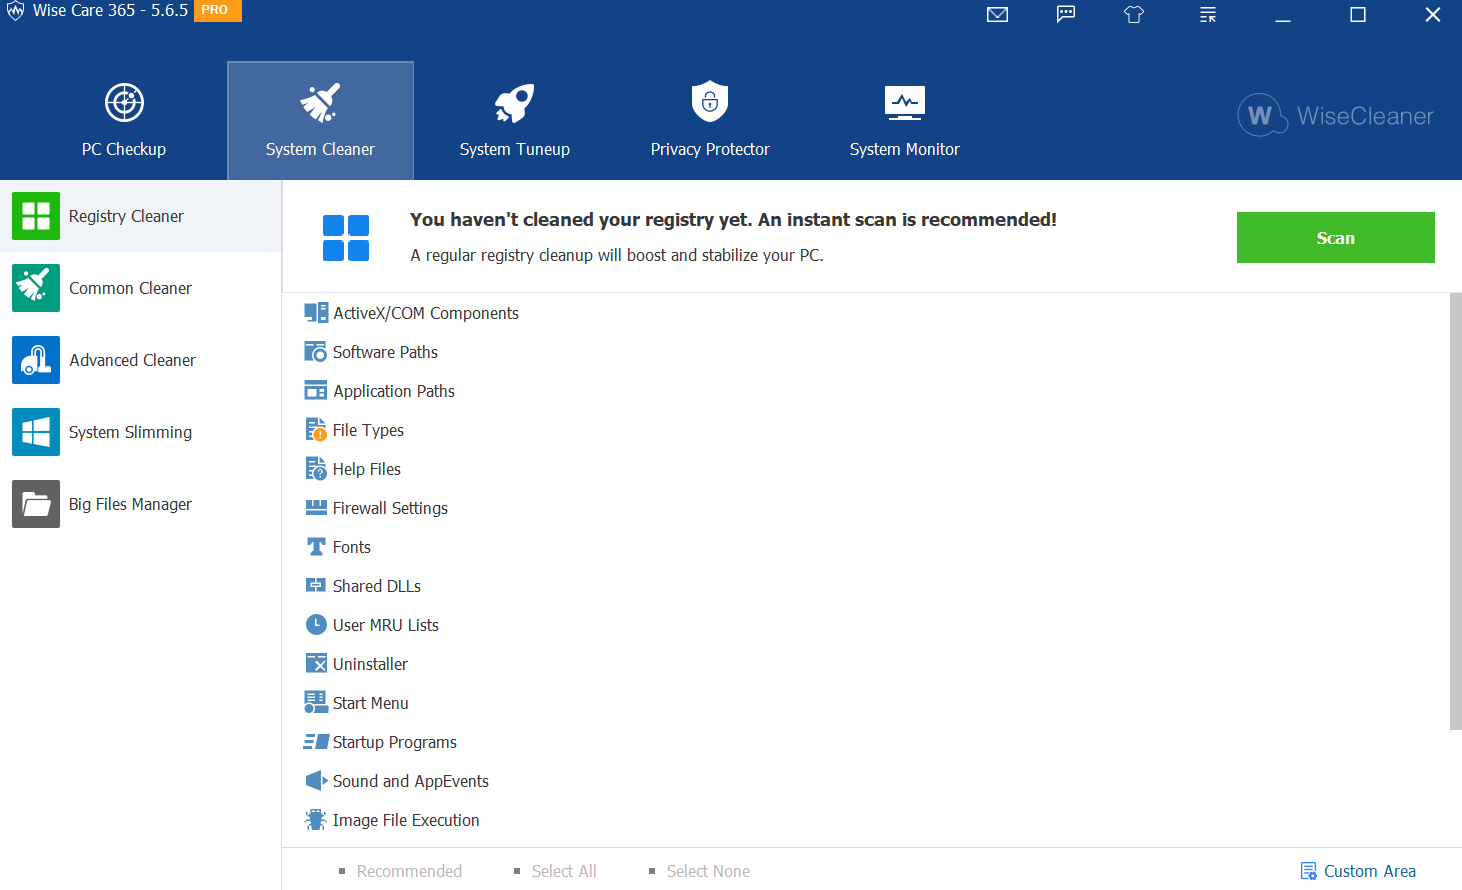This screenshot has height=890, width=1462.
Task: Select the System Cleaner tab
Action: (320, 121)
